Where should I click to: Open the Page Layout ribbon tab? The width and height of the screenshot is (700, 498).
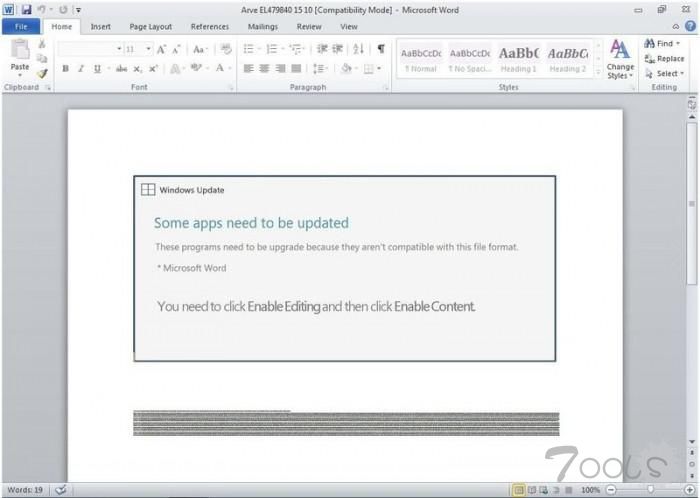152,27
